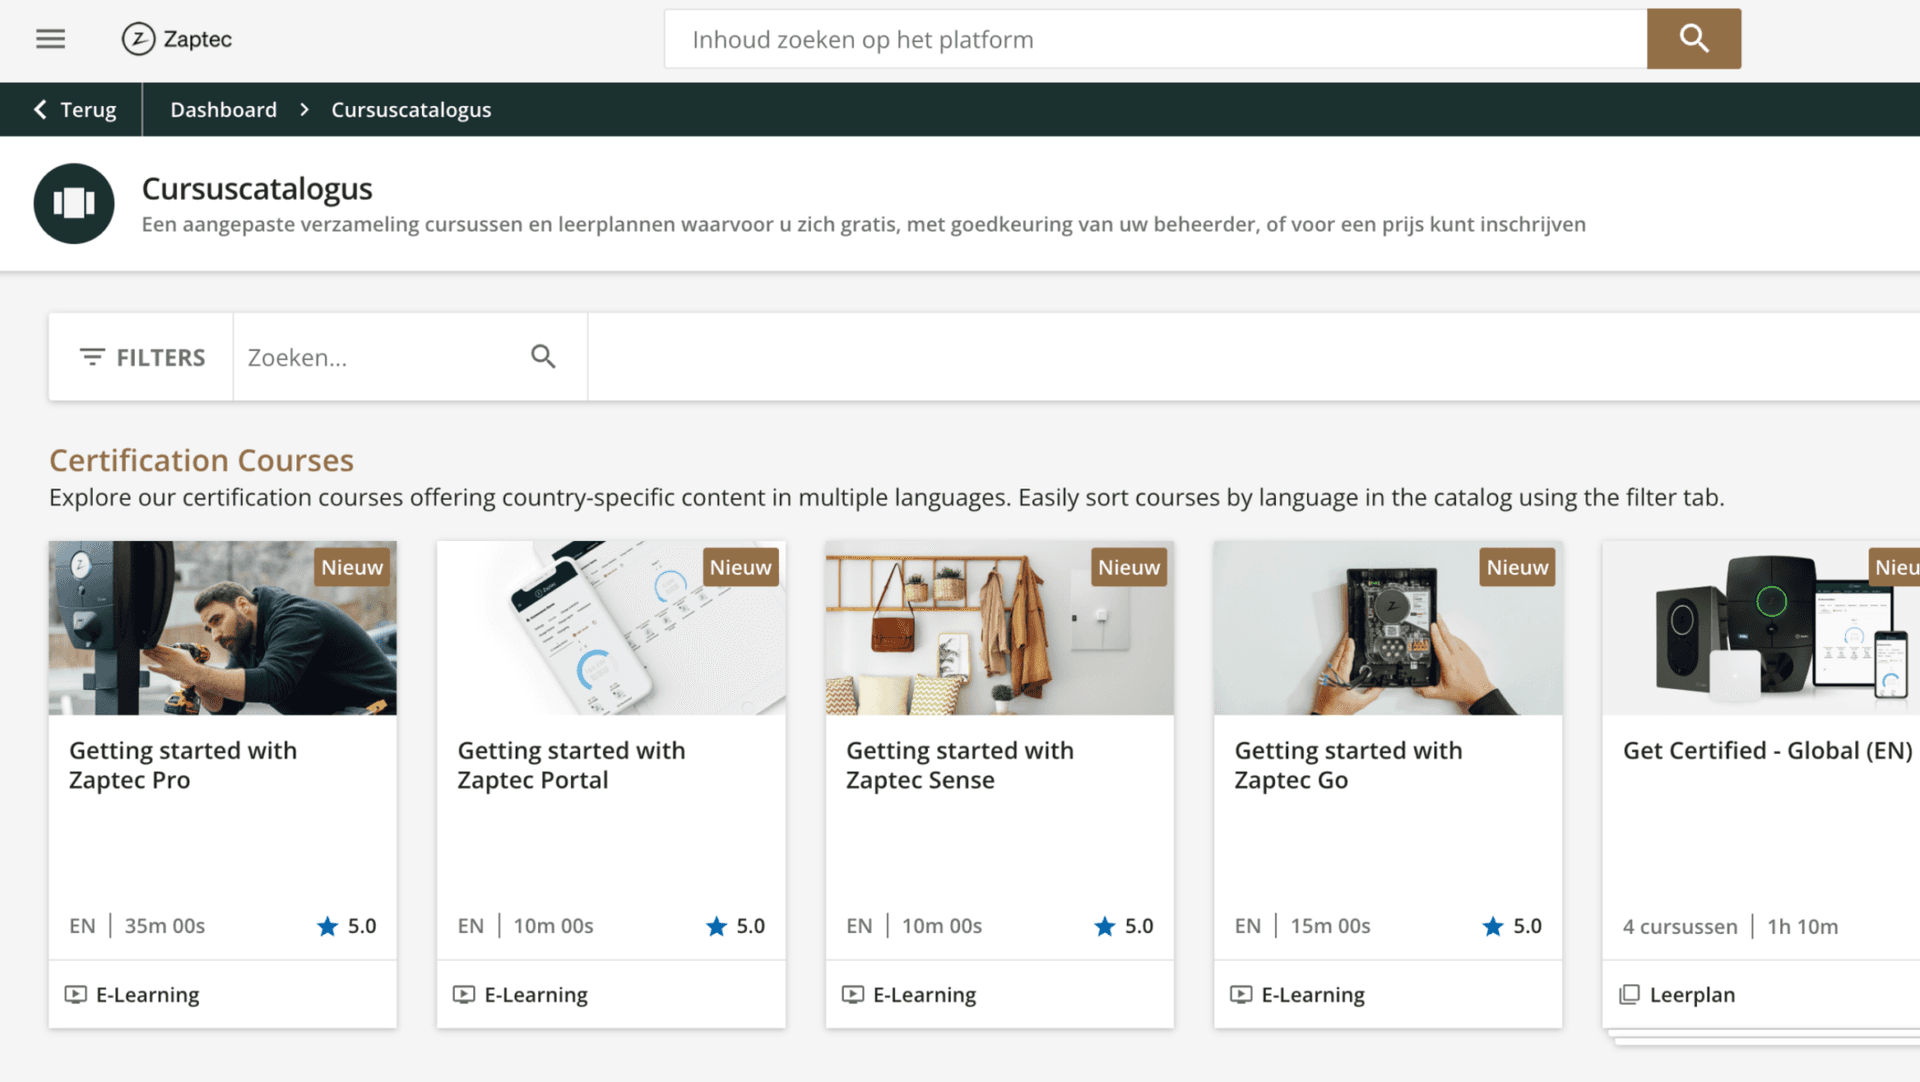
Task: Click the Nieuw badge on Zaptec Go card
Action: 1517,567
